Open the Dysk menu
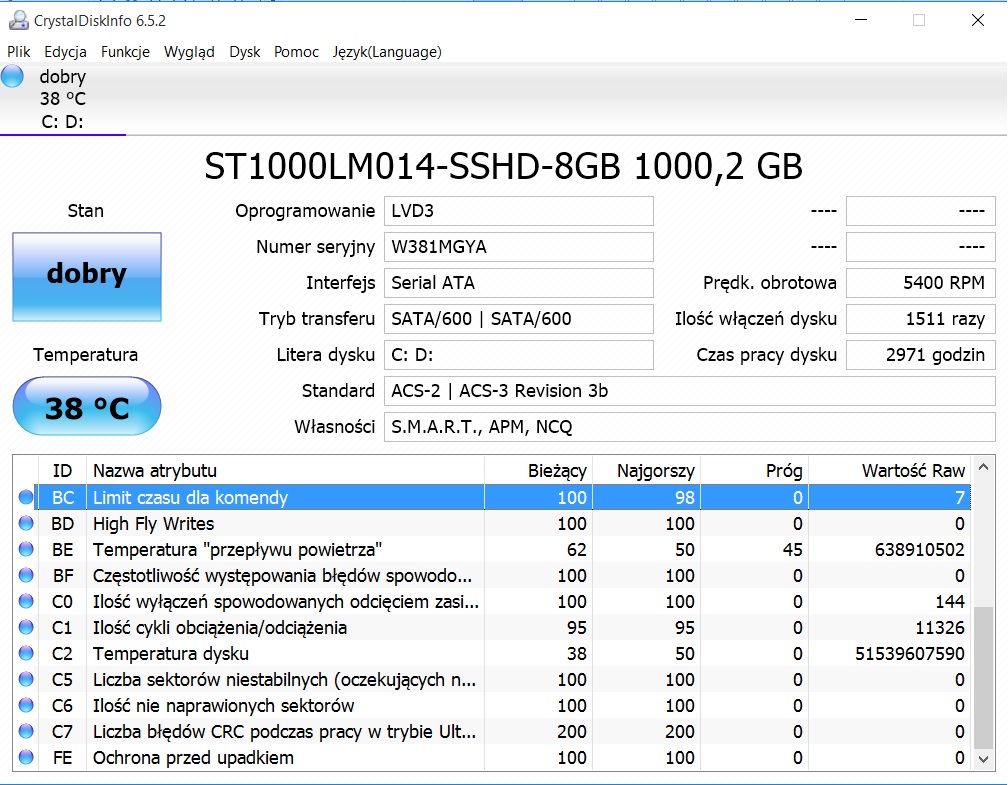 [x=244, y=51]
